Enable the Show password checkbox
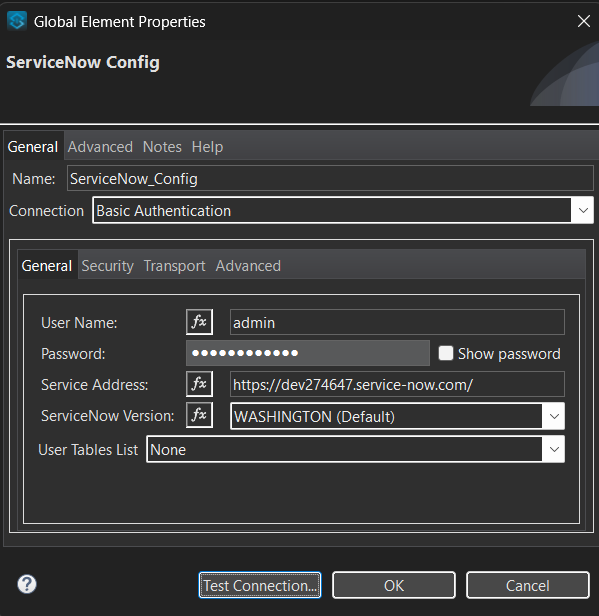Image resolution: width=599 pixels, height=616 pixels. point(446,353)
